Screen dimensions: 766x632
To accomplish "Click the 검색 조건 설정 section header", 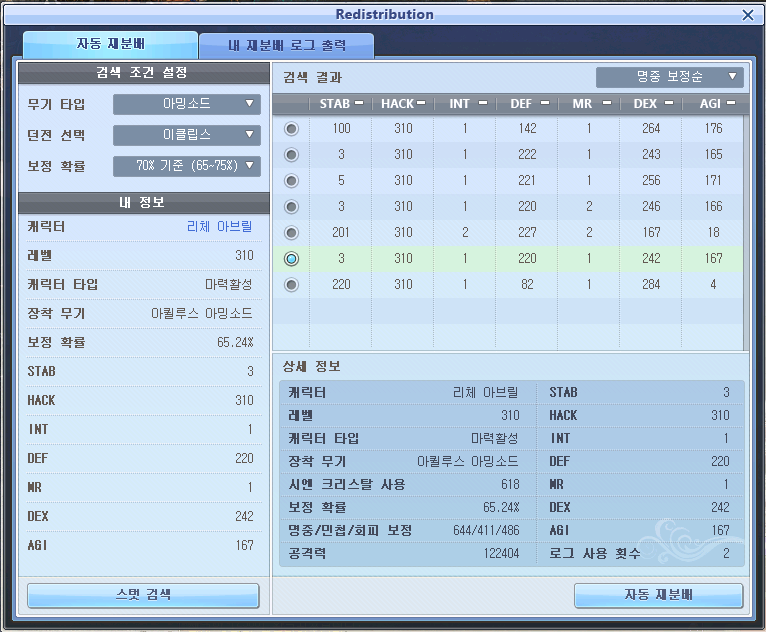I will 143,73.
